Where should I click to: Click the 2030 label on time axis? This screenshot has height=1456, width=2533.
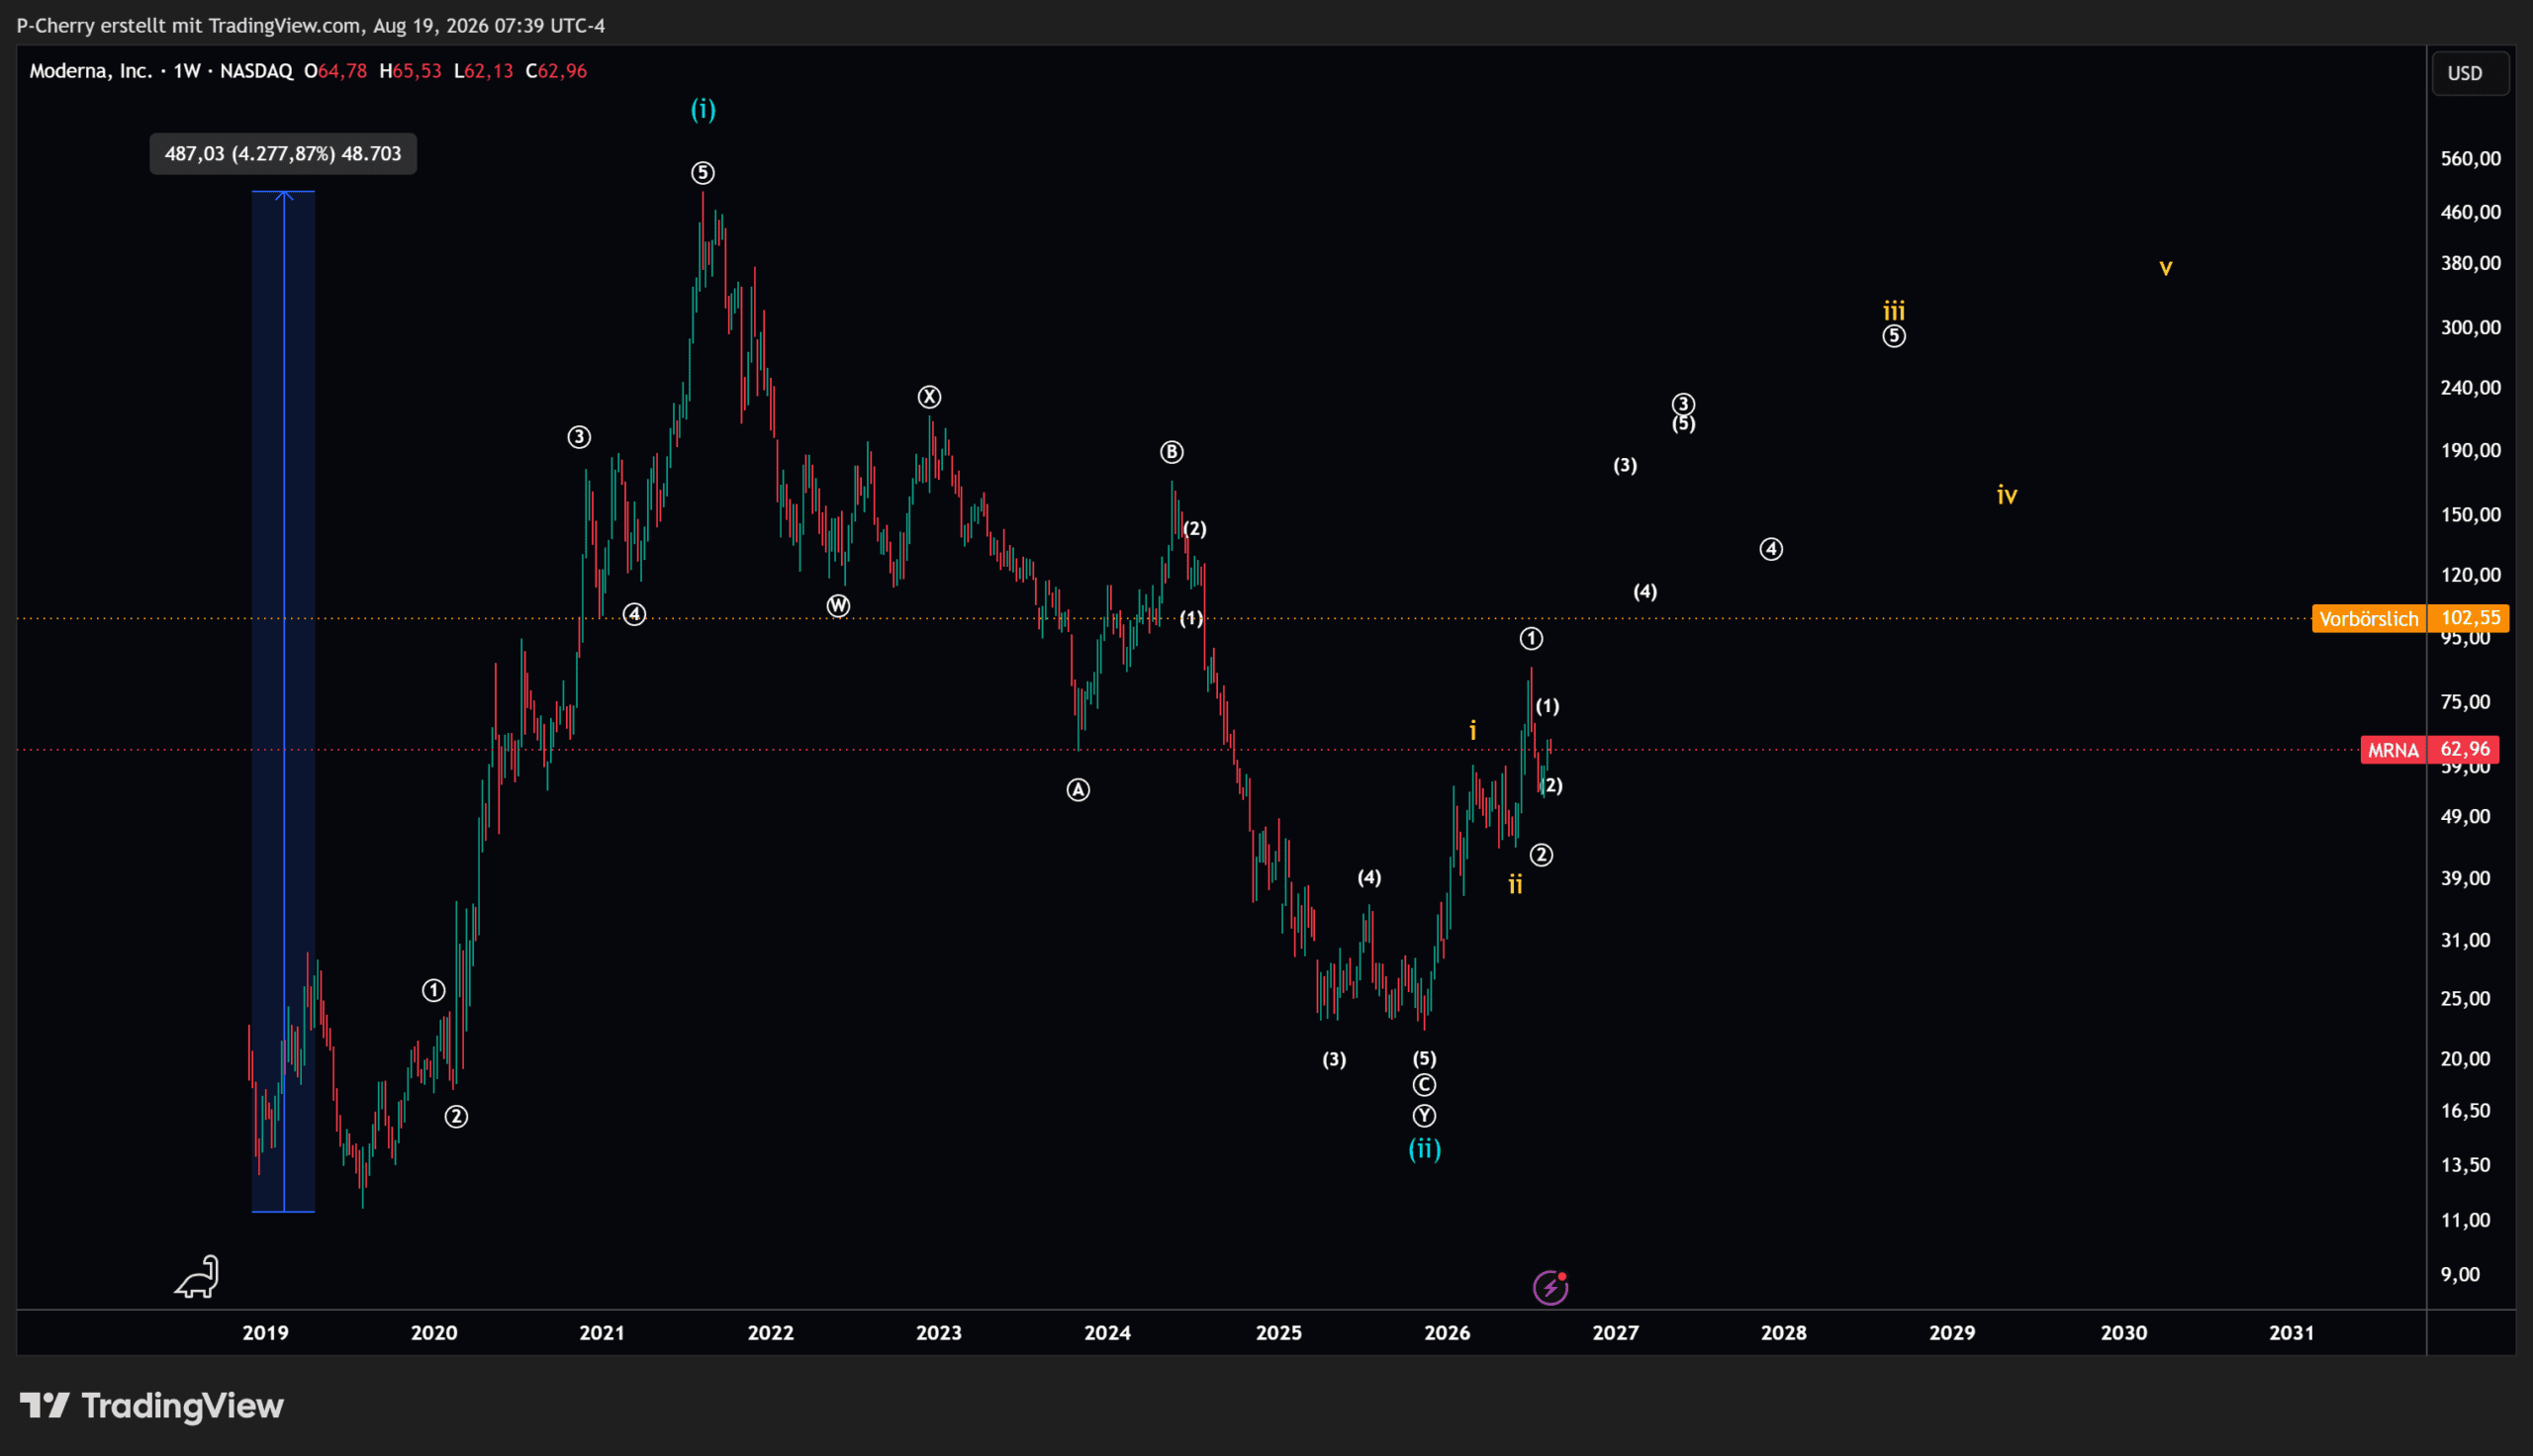(x=2124, y=1333)
